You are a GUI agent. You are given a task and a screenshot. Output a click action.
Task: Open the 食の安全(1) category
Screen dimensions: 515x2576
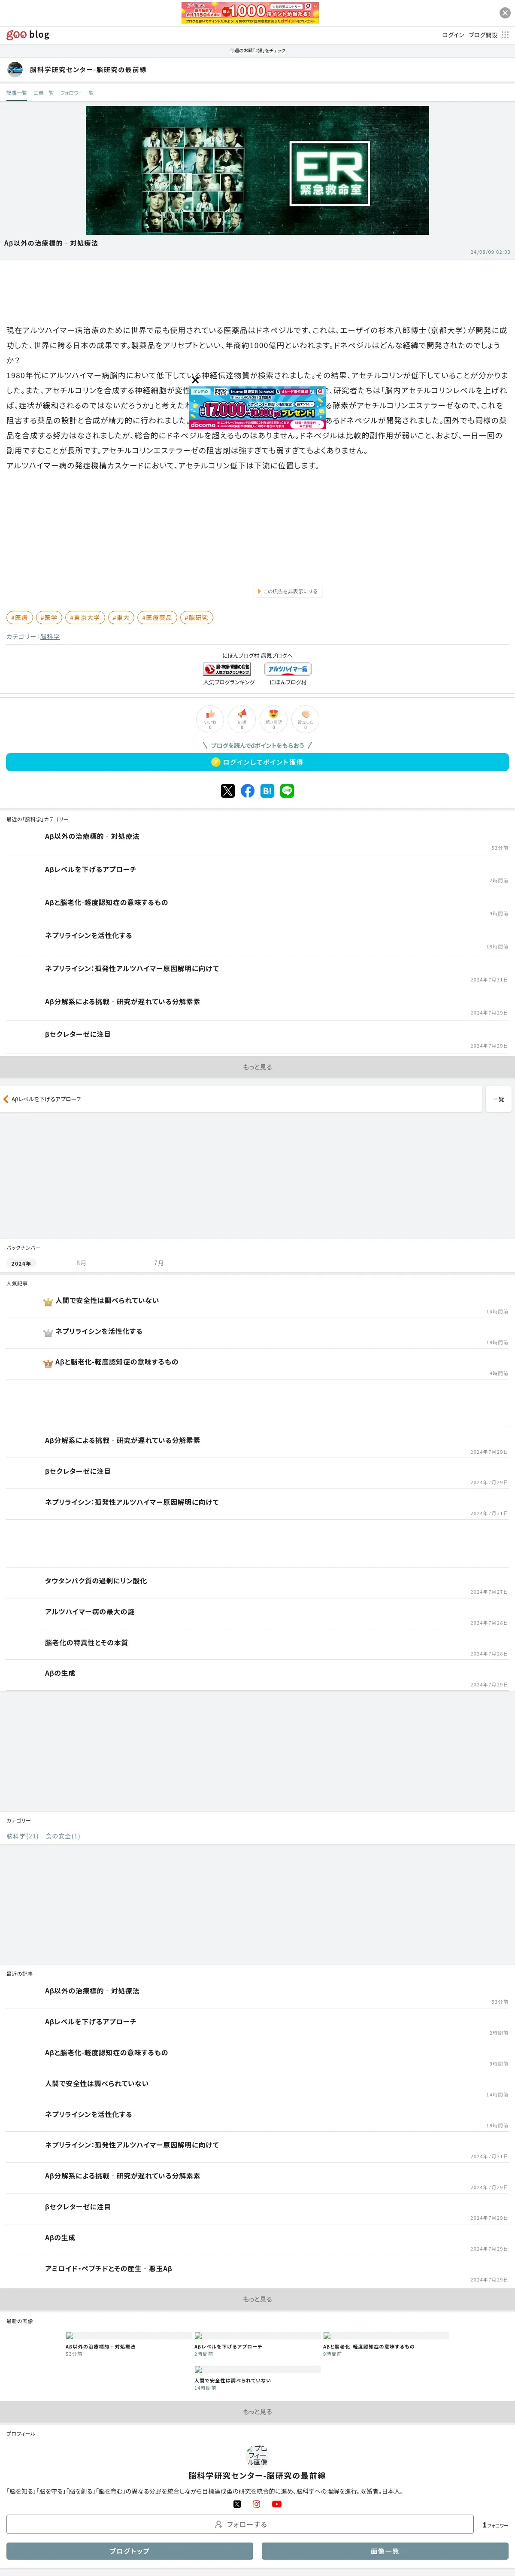[x=63, y=1836]
